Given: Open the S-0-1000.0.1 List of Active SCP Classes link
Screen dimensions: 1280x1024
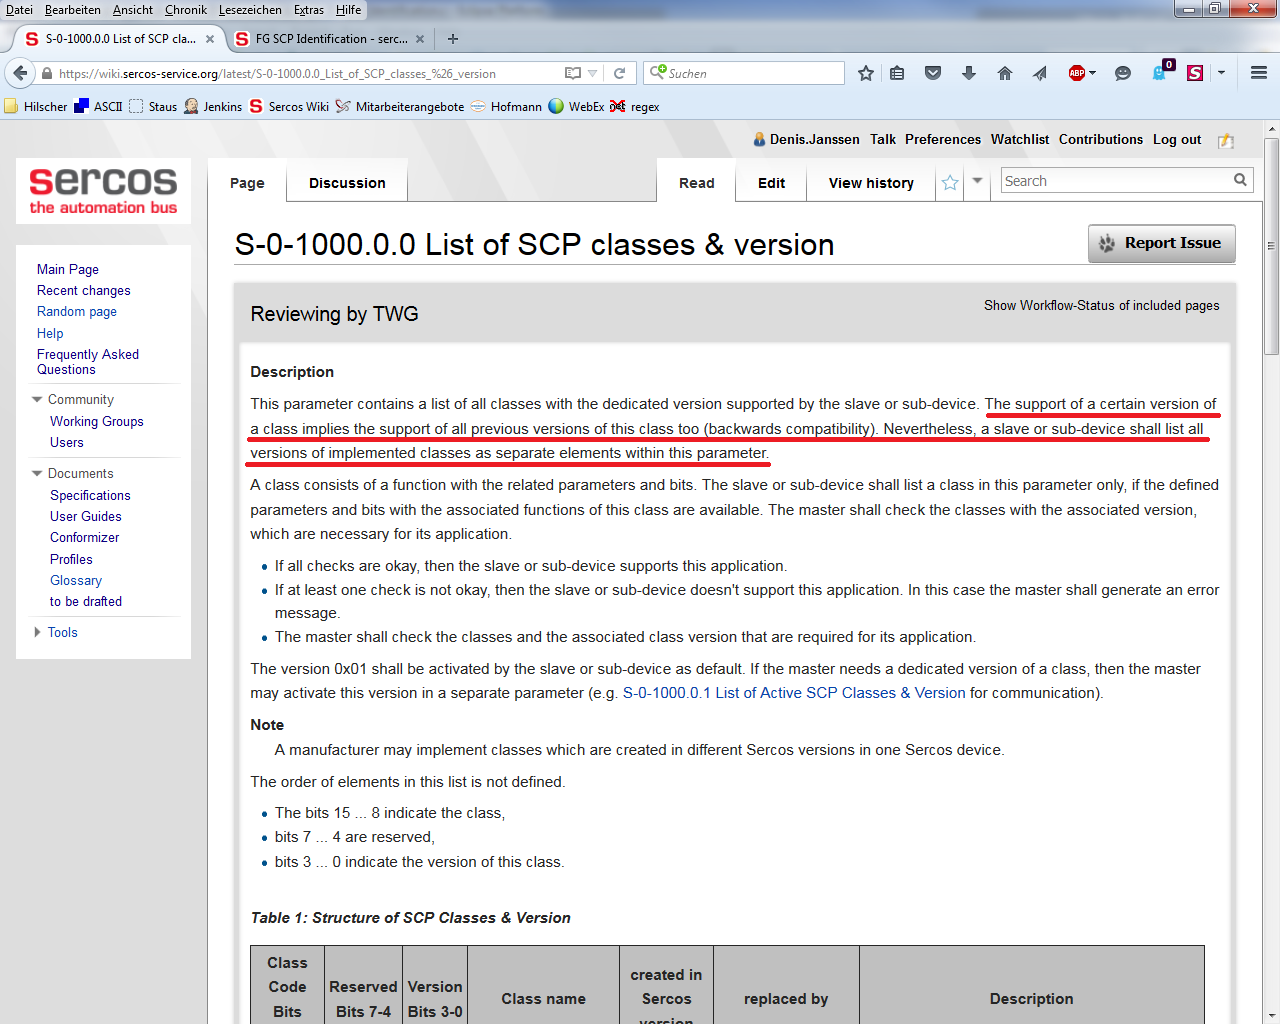Looking at the screenshot, I should (x=794, y=693).
